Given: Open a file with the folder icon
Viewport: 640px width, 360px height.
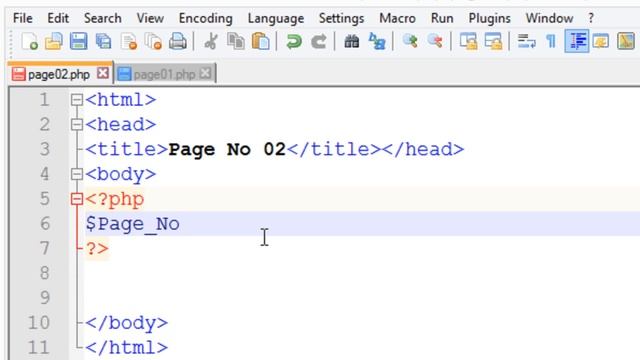Looking at the screenshot, I should click(x=53, y=42).
